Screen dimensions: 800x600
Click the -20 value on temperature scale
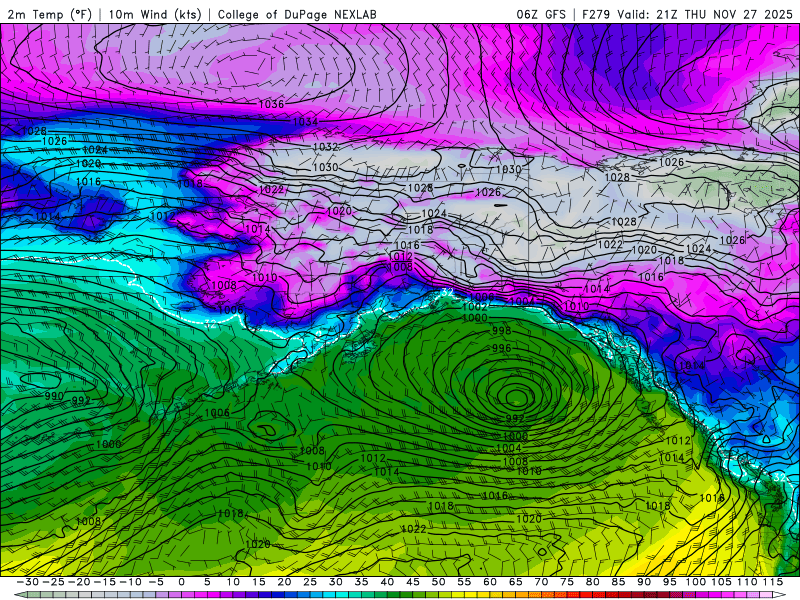click(79, 582)
